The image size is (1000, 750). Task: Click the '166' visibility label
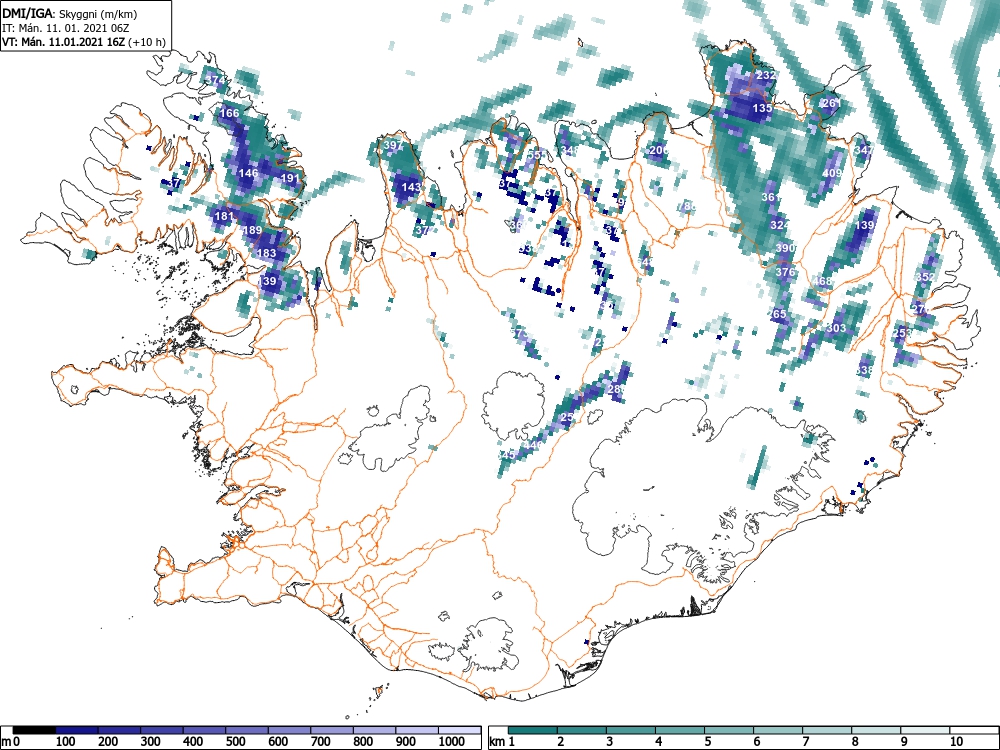point(230,114)
